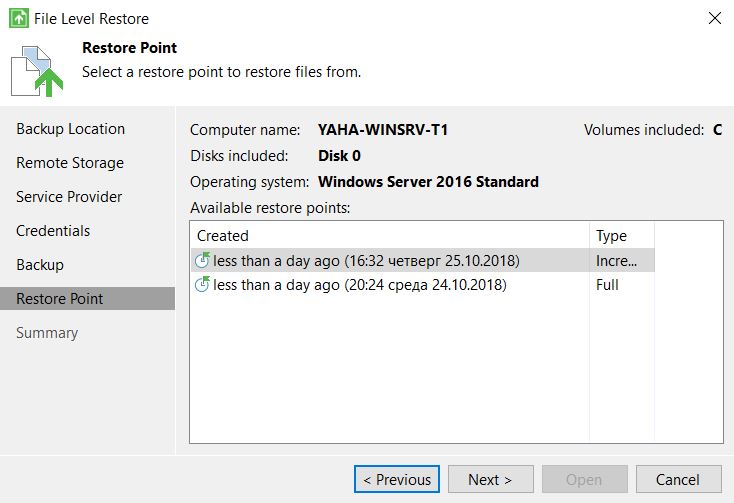This screenshot has width=734, height=503.
Task: Open the Credentials step
Action: pyautogui.click(x=53, y=231)
